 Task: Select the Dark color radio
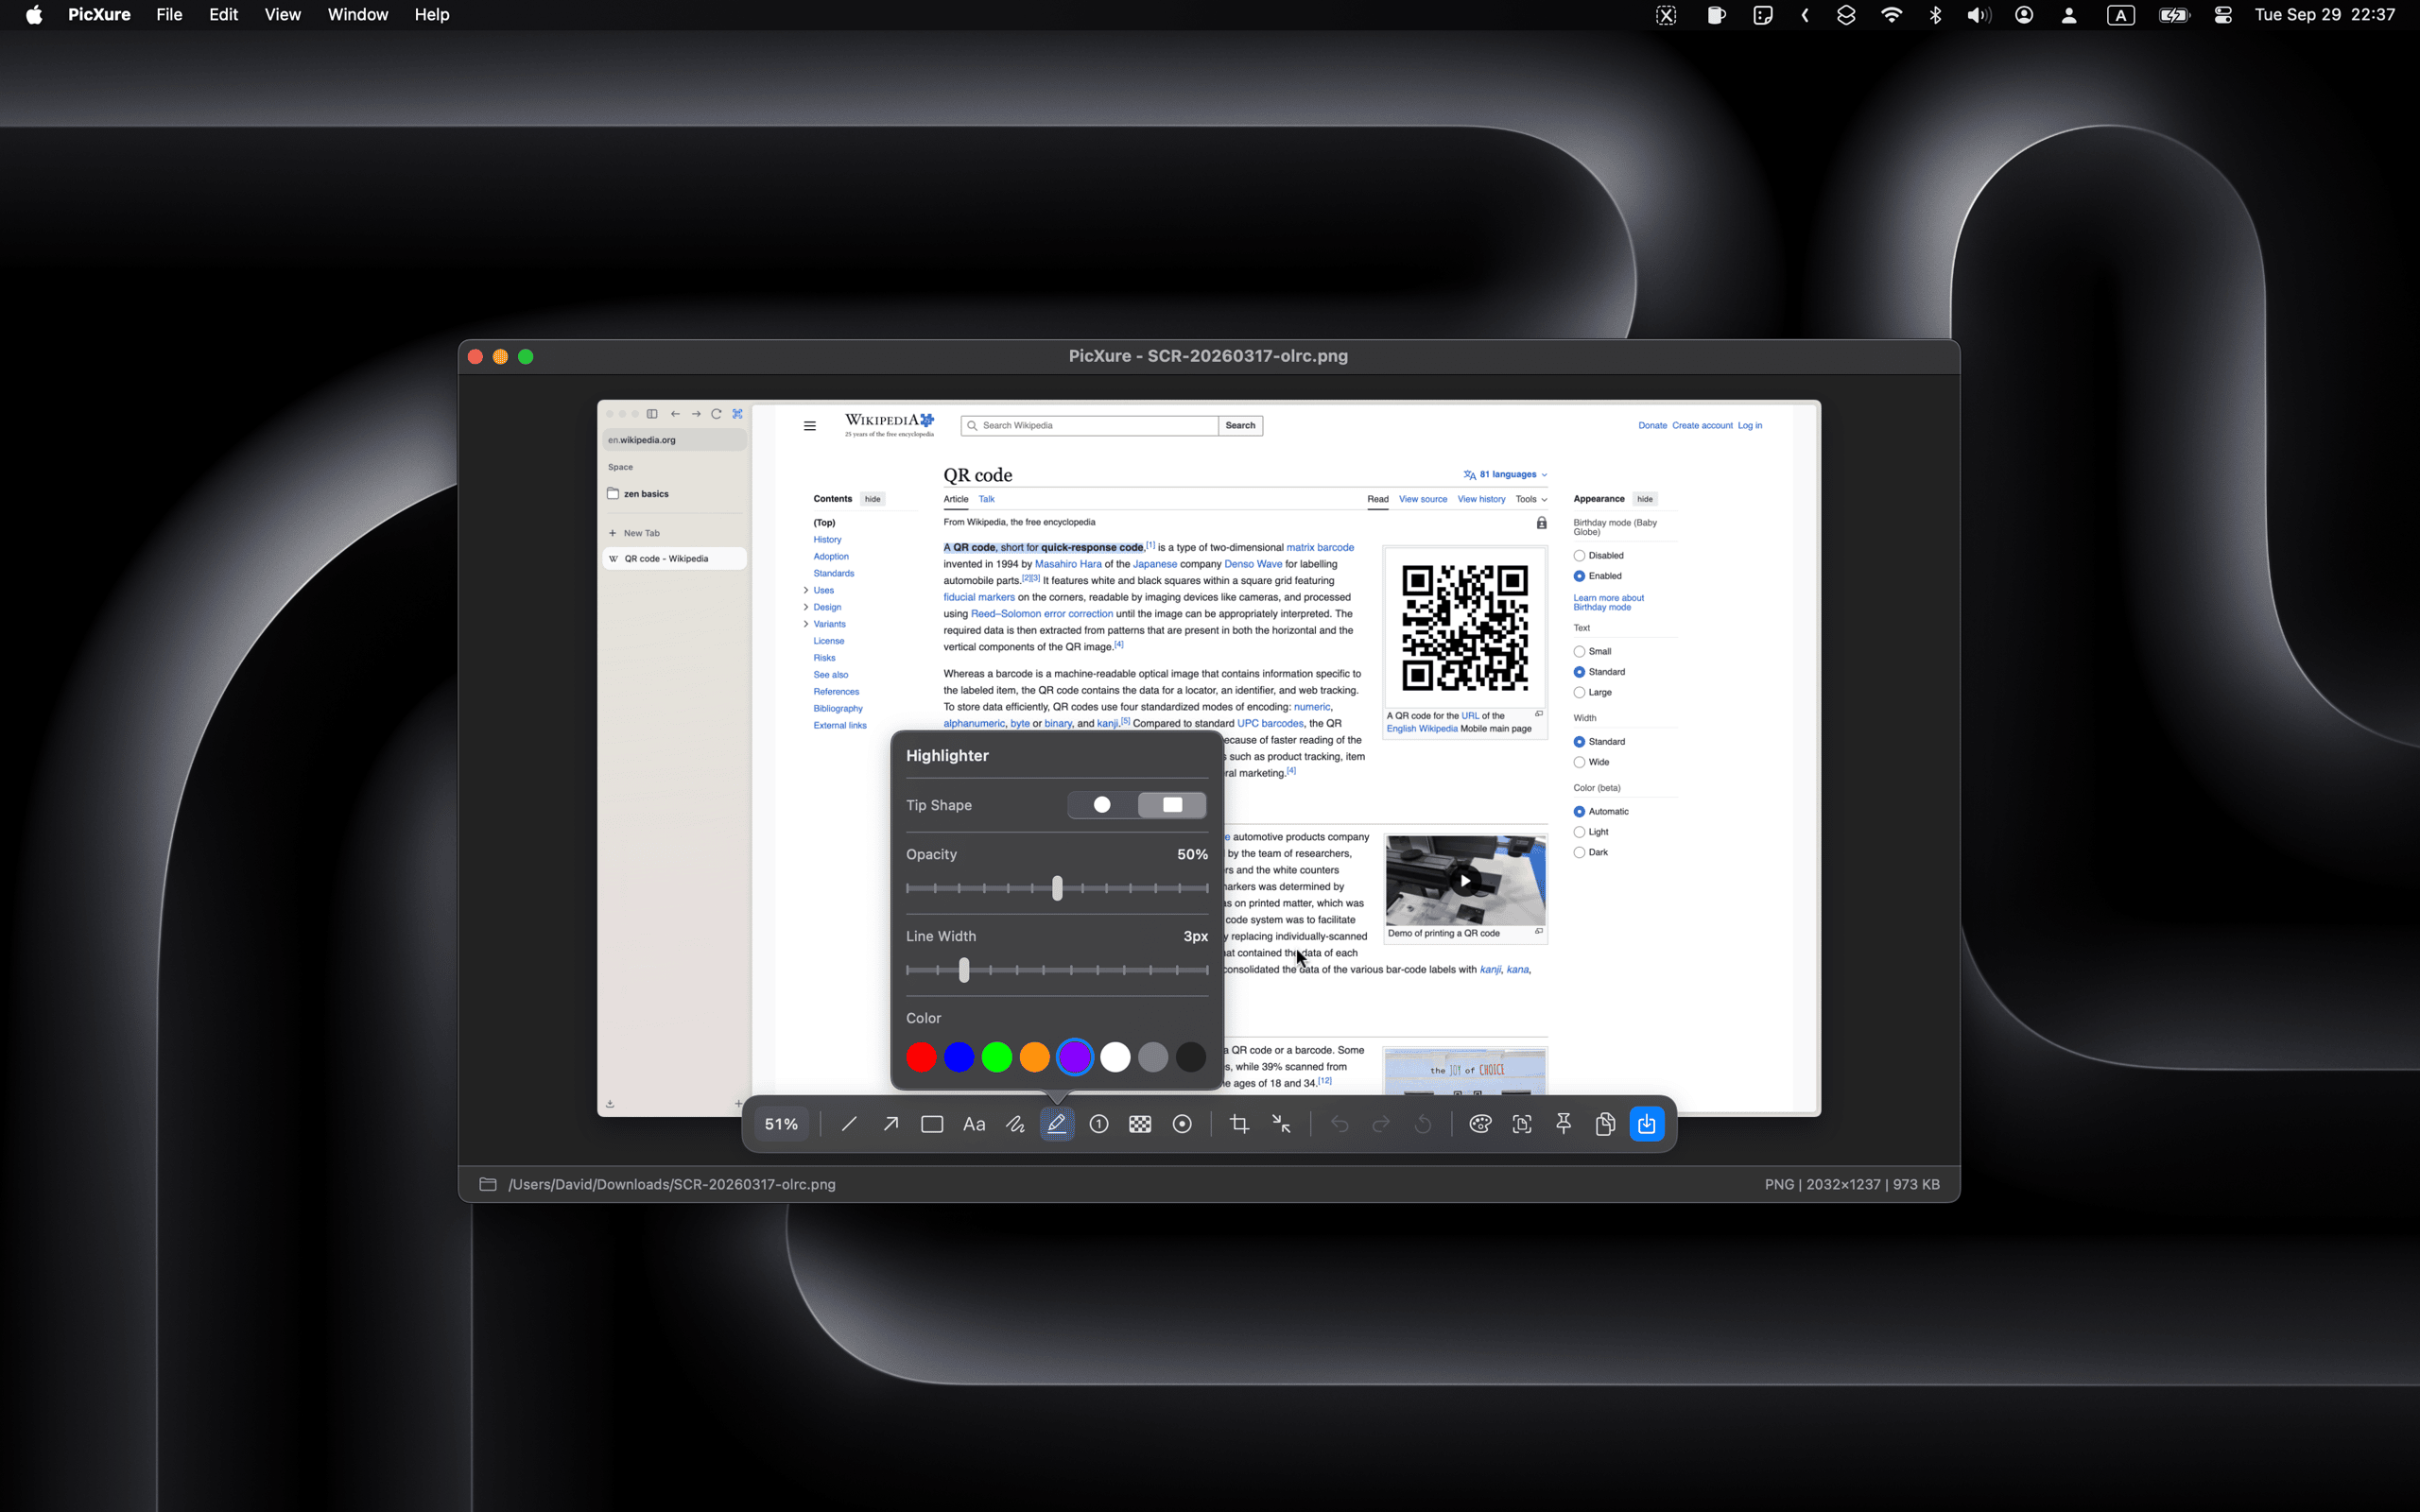point(1579,852)
